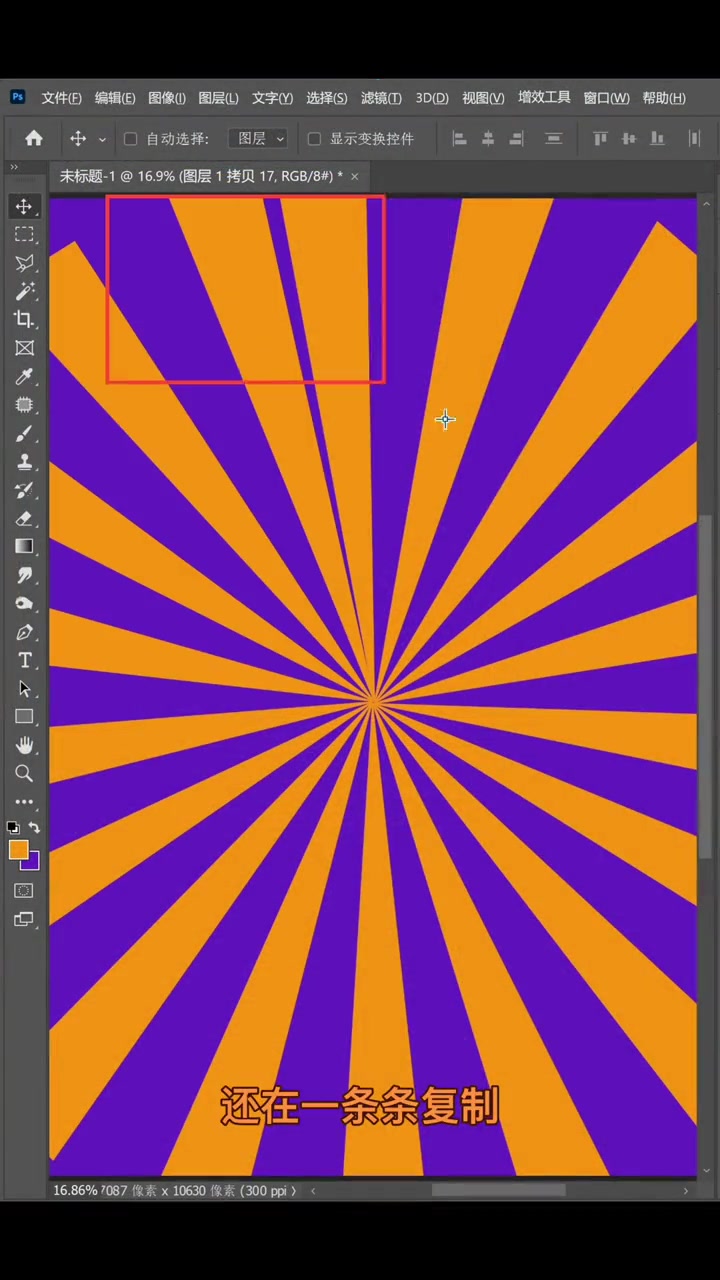Click the Home button in options bar
The width and height of the screenshot is (720, 1280).
tap(34, 139)
